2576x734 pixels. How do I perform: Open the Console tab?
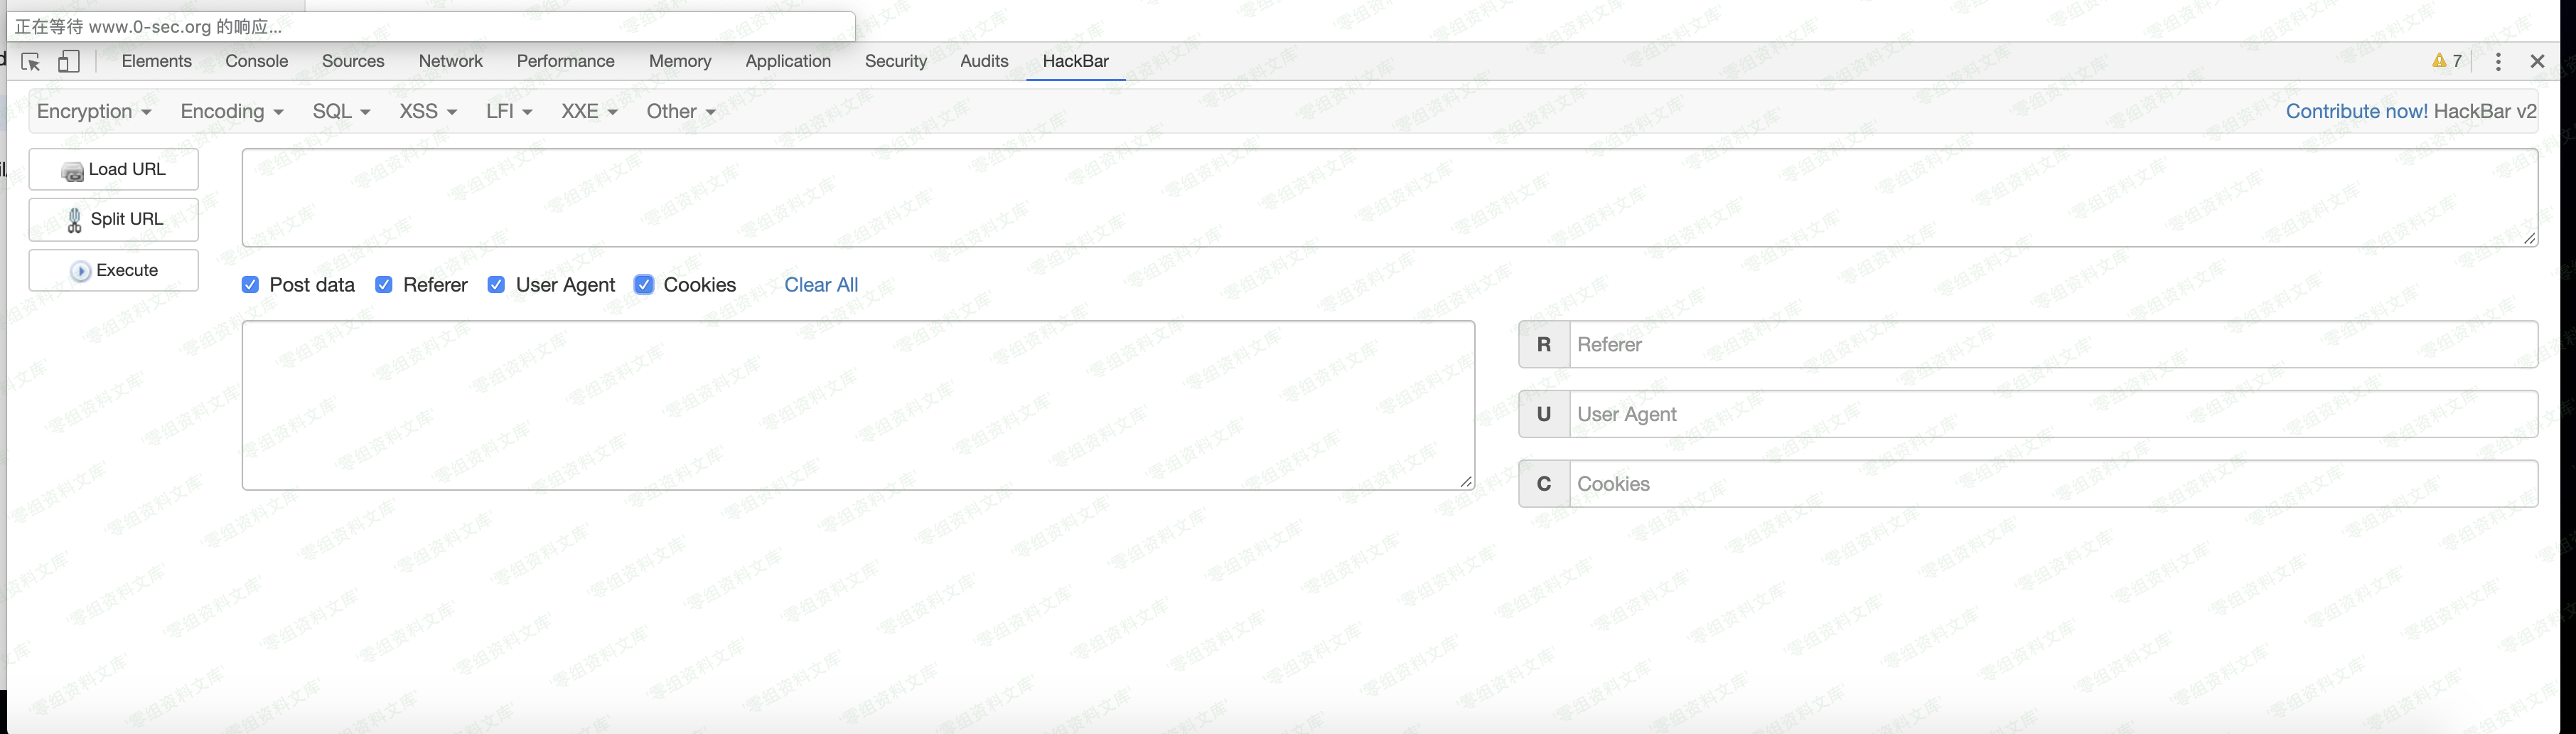[x=257, y=61]
